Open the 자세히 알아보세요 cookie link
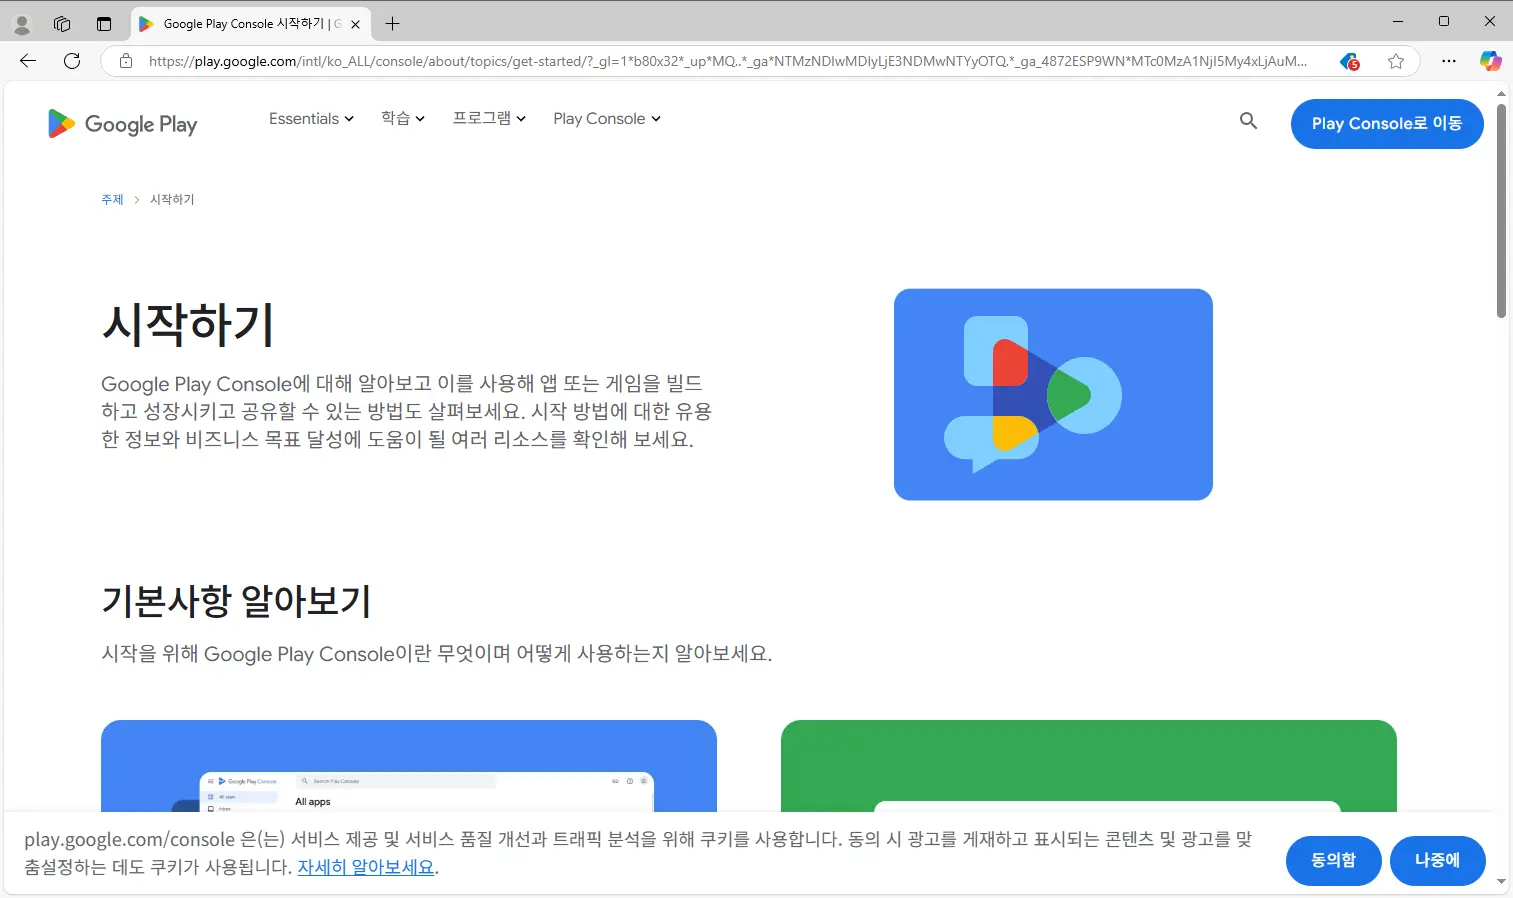 coord(366,867)
